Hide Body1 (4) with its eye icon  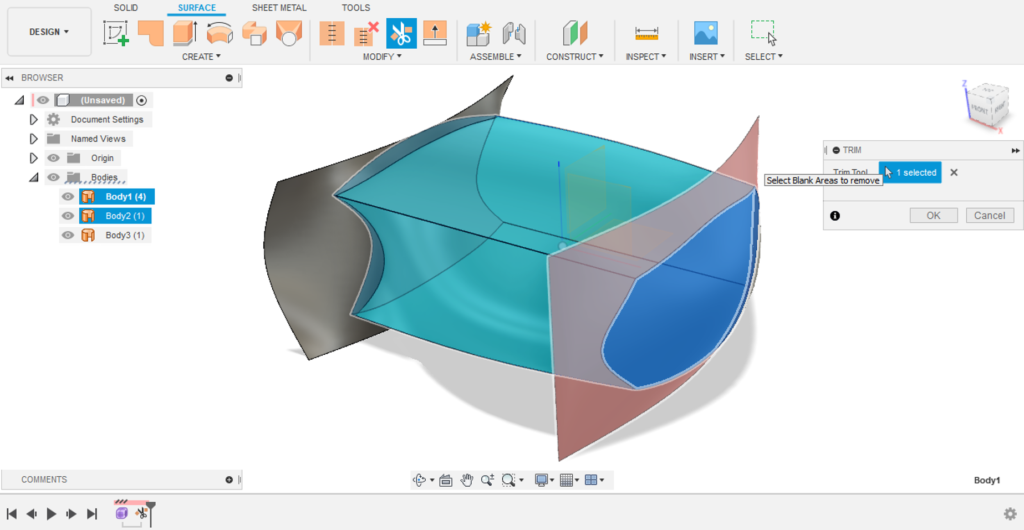tap(68, 196)
